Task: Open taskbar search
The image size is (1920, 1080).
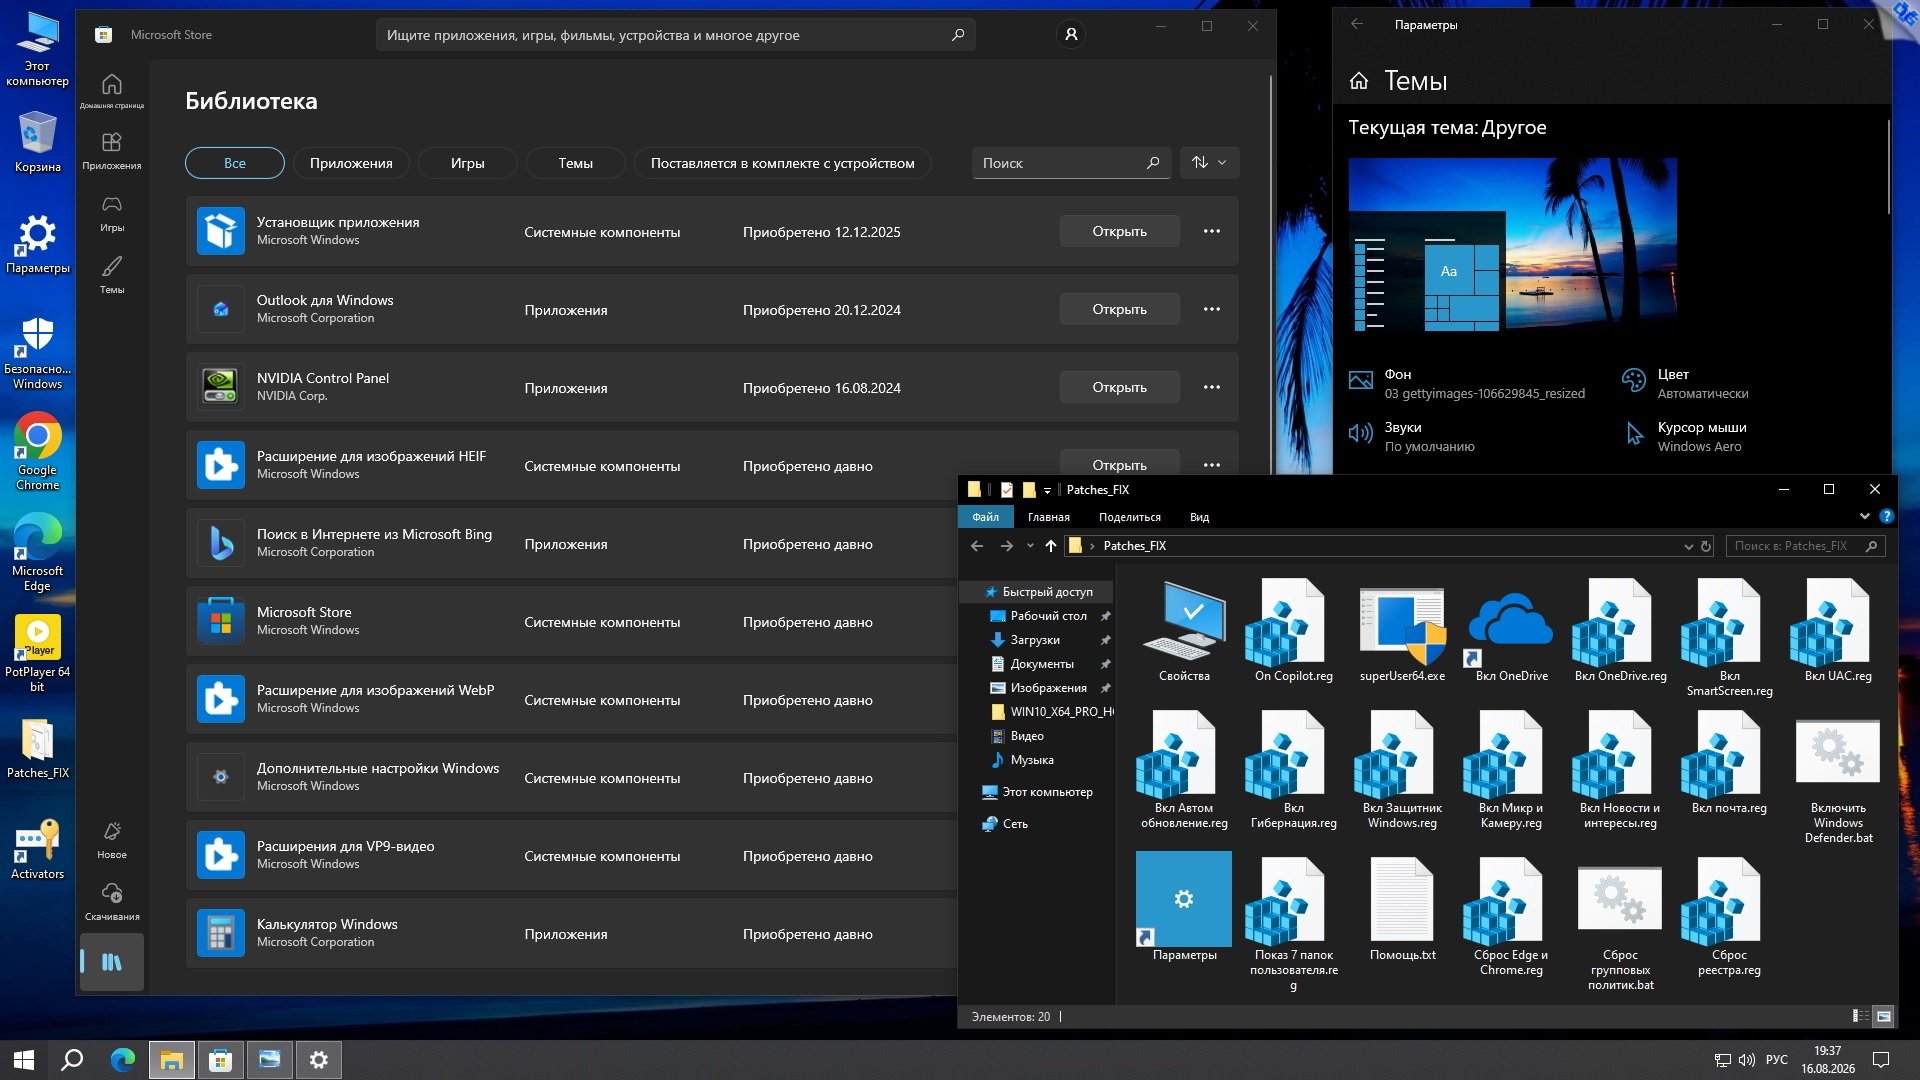Action: point(72,1060)
